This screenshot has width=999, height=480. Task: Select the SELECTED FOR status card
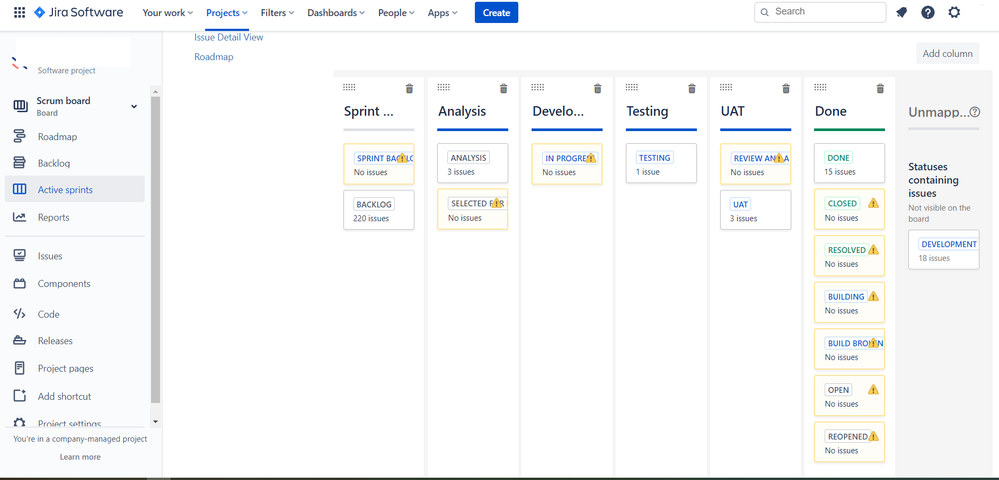473,209
